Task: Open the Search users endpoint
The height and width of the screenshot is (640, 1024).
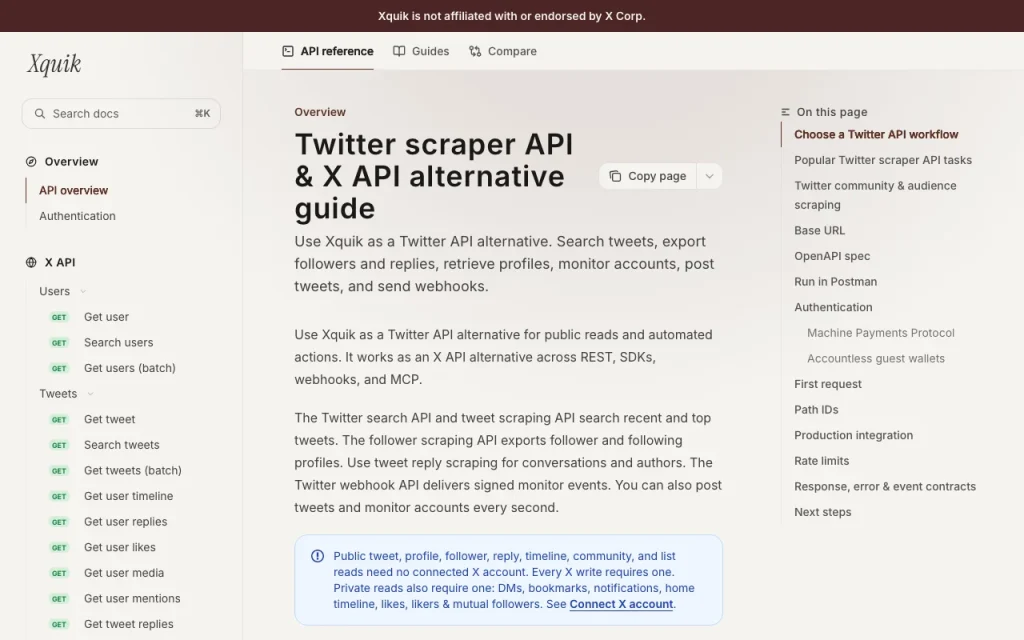Action: (119, 342)
